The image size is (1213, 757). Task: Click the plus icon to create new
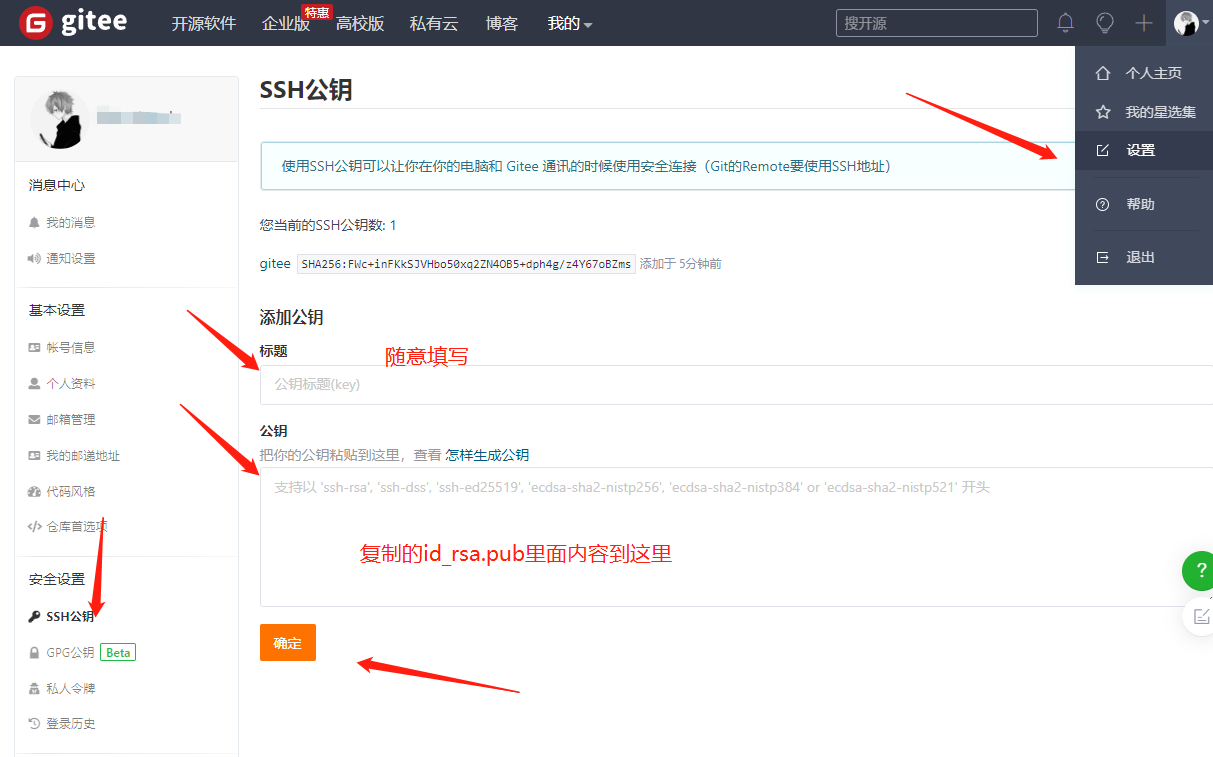pyautogui.click(x=1144, y=22)
